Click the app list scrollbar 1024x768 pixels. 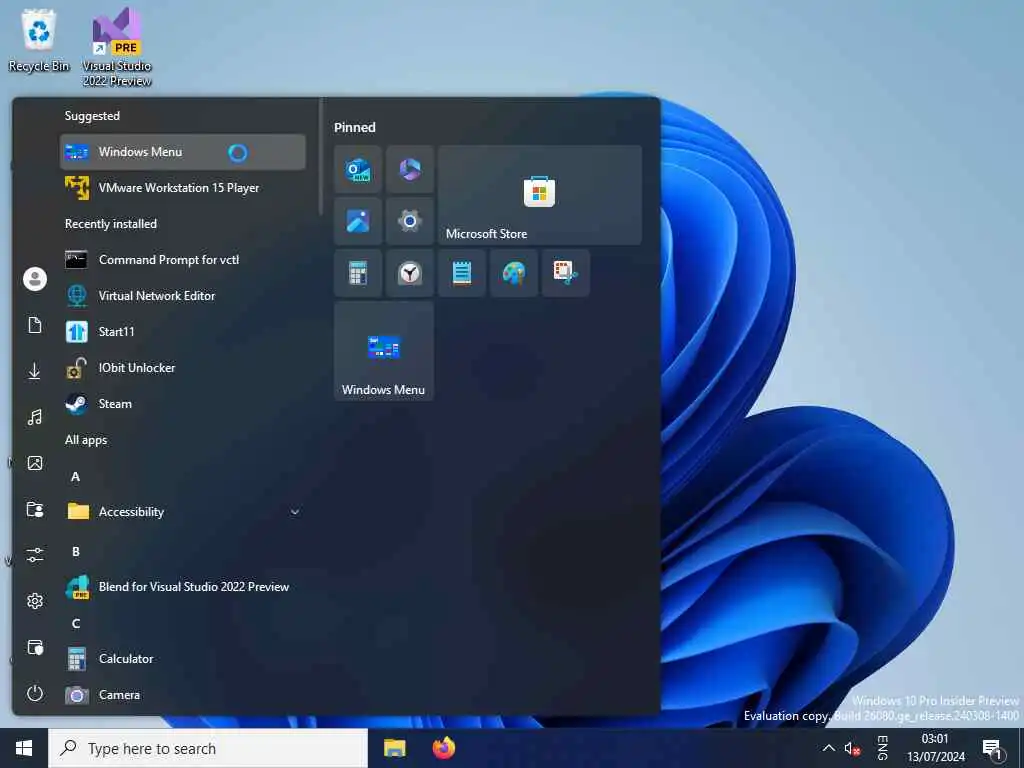coord(321,157)
